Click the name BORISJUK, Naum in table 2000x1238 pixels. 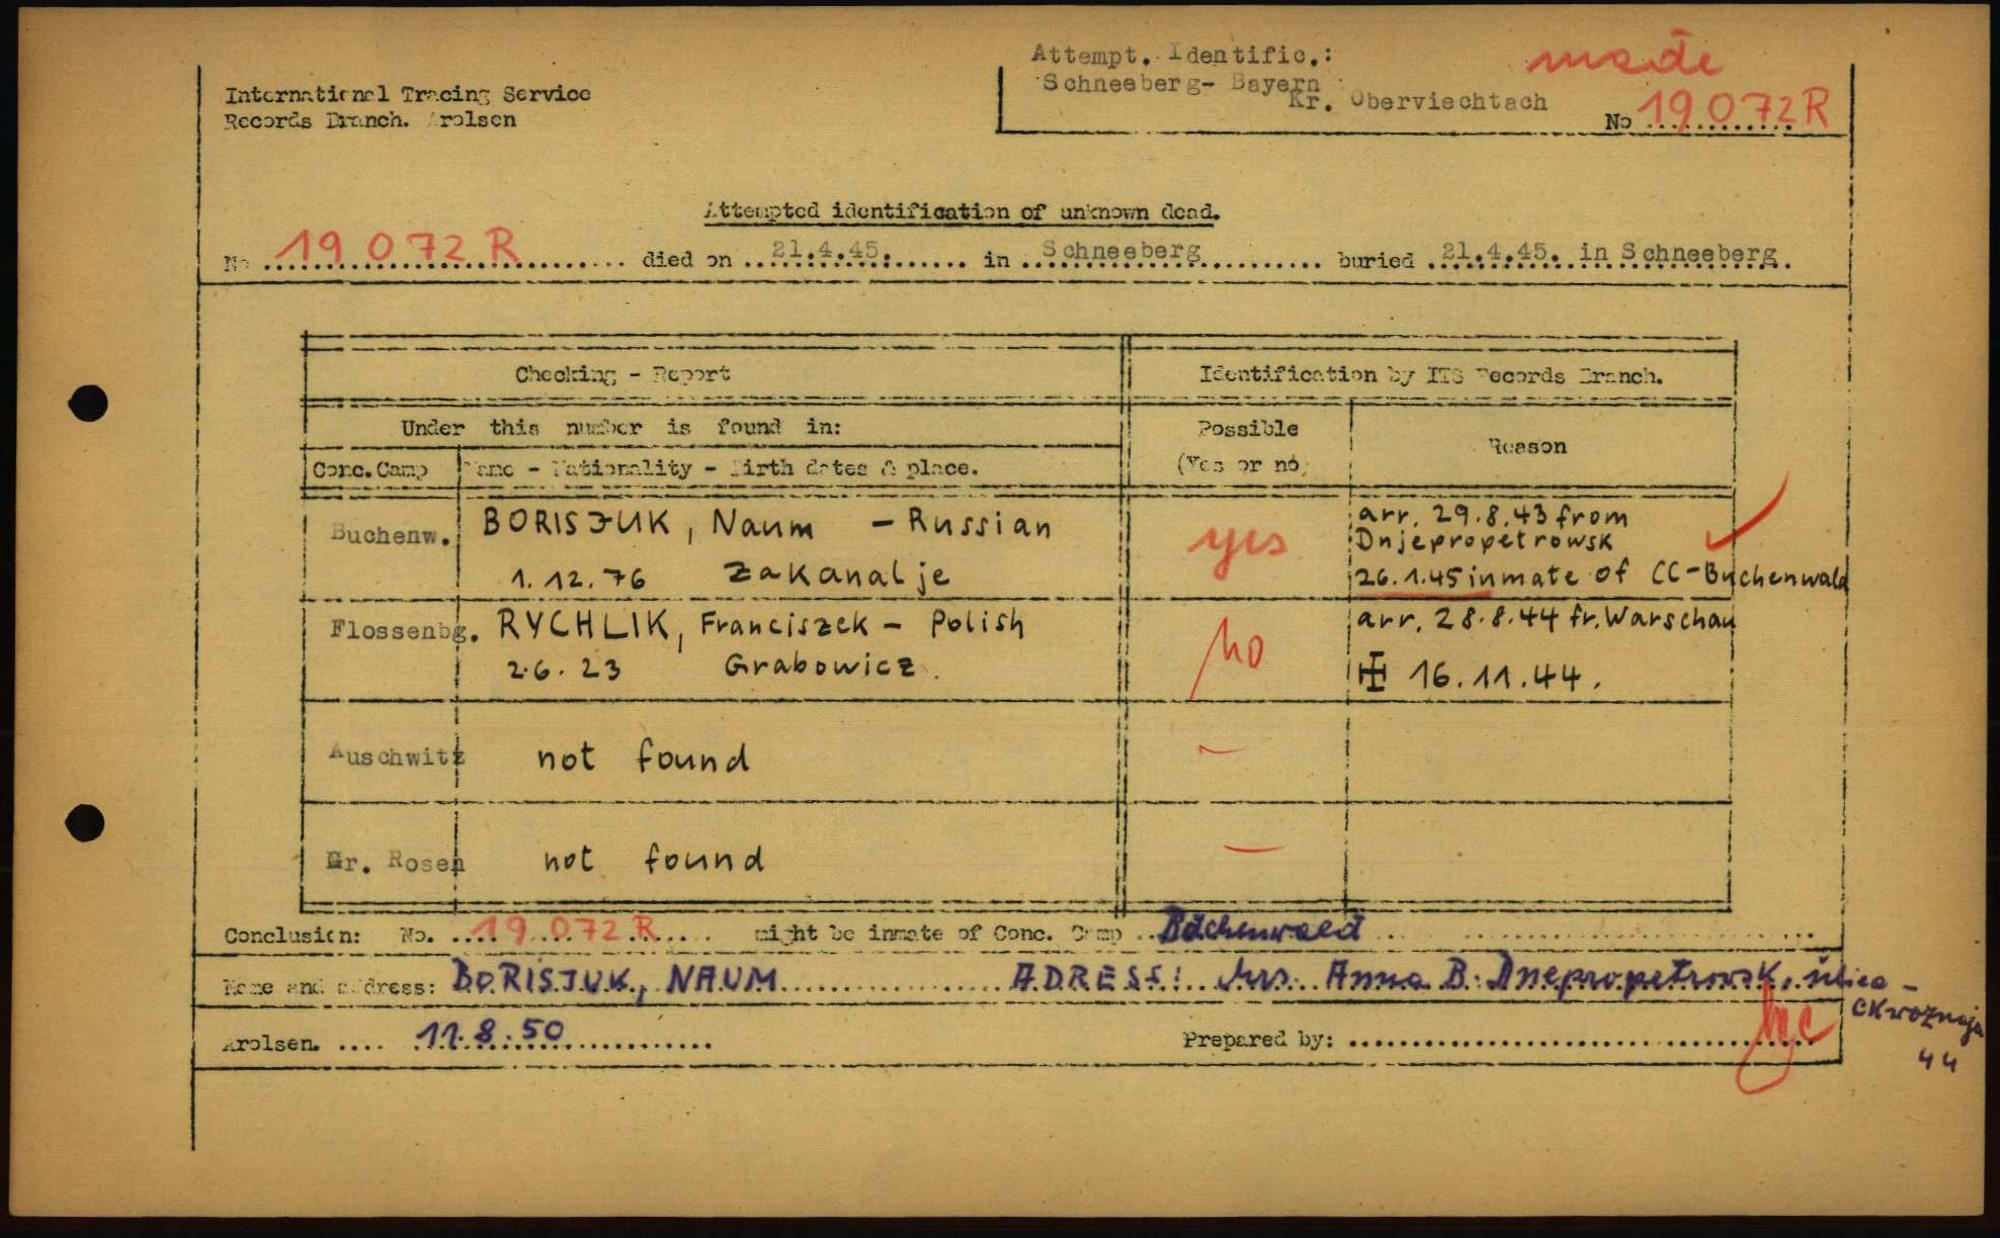tap(648, 524)
